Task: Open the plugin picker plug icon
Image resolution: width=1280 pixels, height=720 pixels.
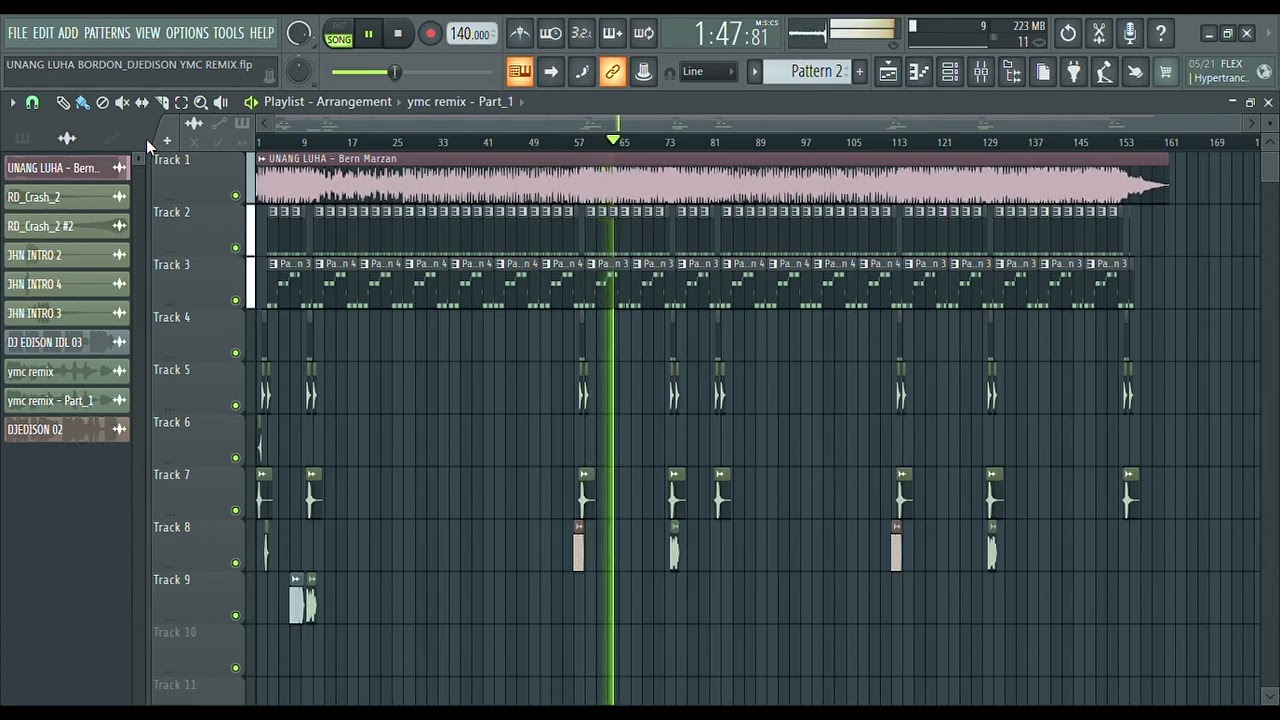Action: (1074, 72)
